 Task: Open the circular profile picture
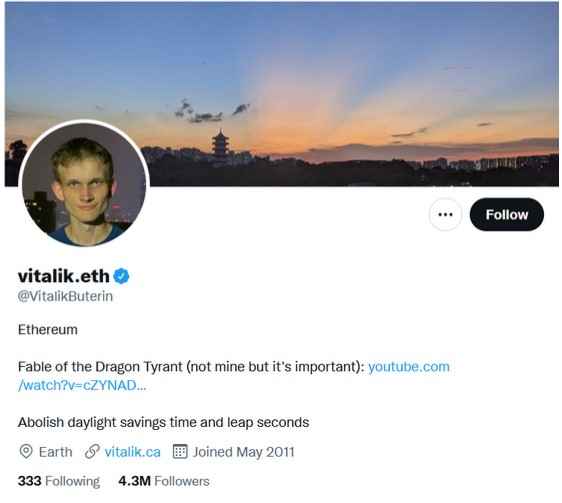84,184
